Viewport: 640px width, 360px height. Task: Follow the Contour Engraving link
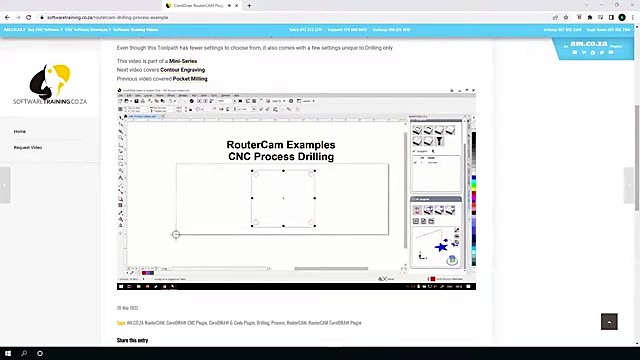tap(182, 70)
